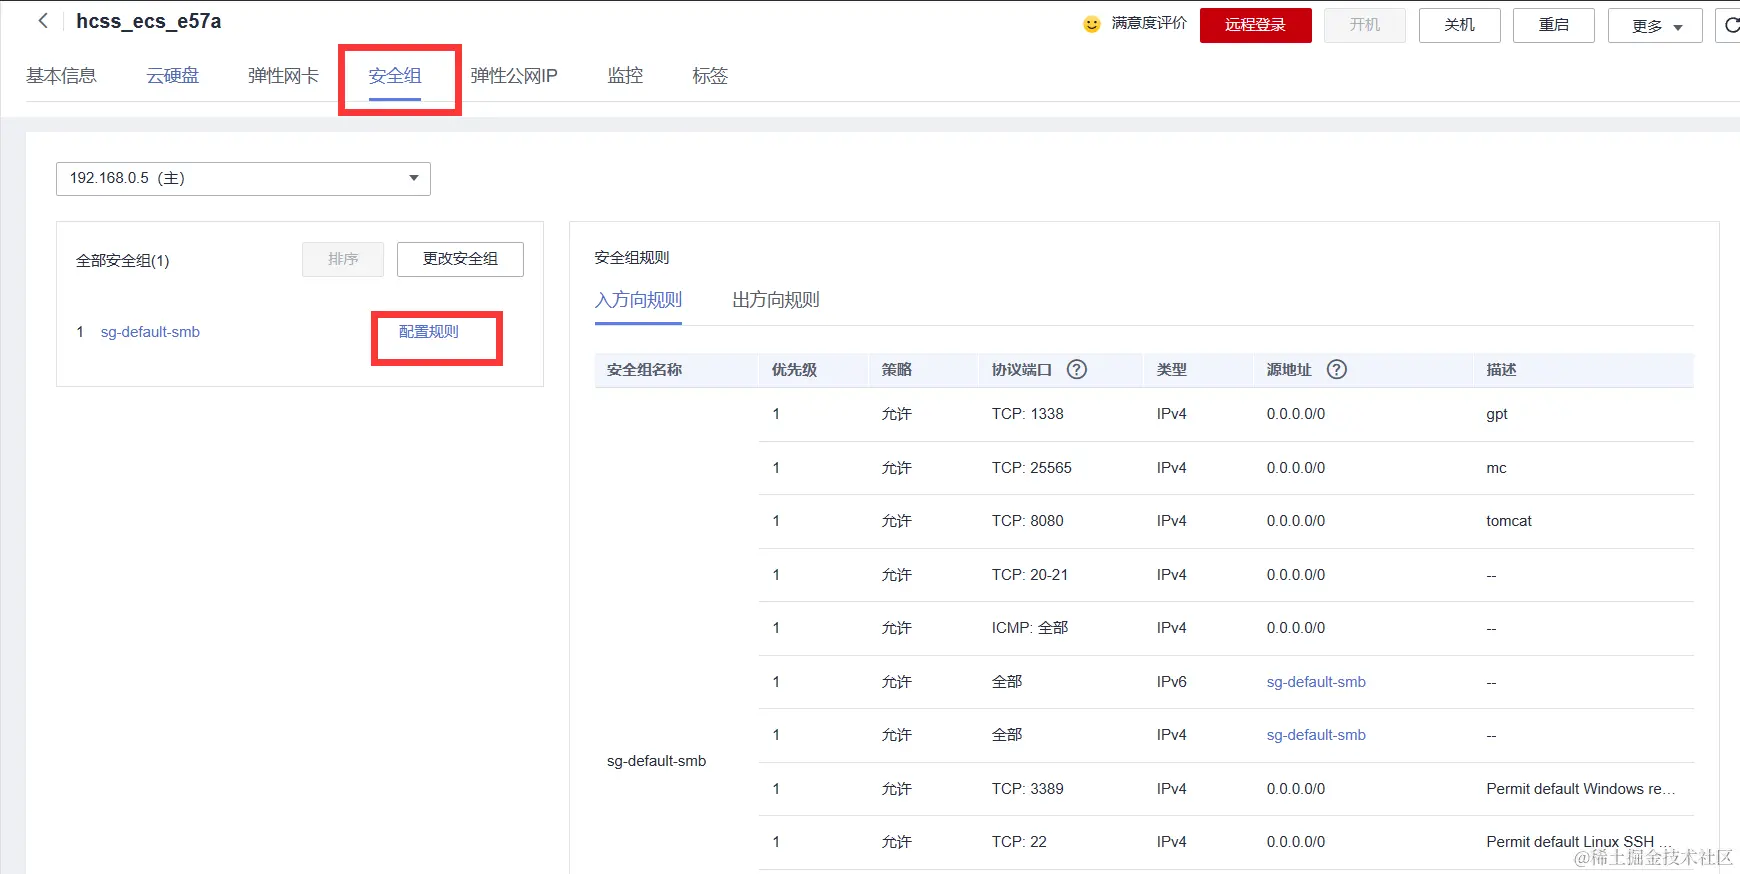The height and width of the screenshot is (874, 1740).
Task: Click 0.0.0.0/0 source in TCP: 1338 row
Action: click(1296, 414)
